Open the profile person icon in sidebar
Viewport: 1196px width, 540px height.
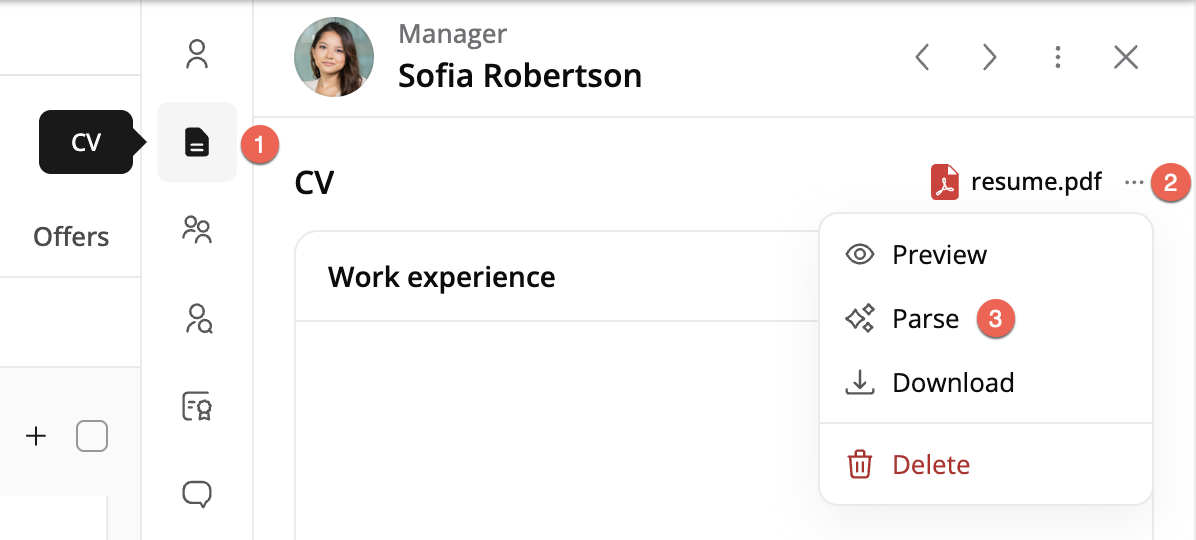point(197,55)
